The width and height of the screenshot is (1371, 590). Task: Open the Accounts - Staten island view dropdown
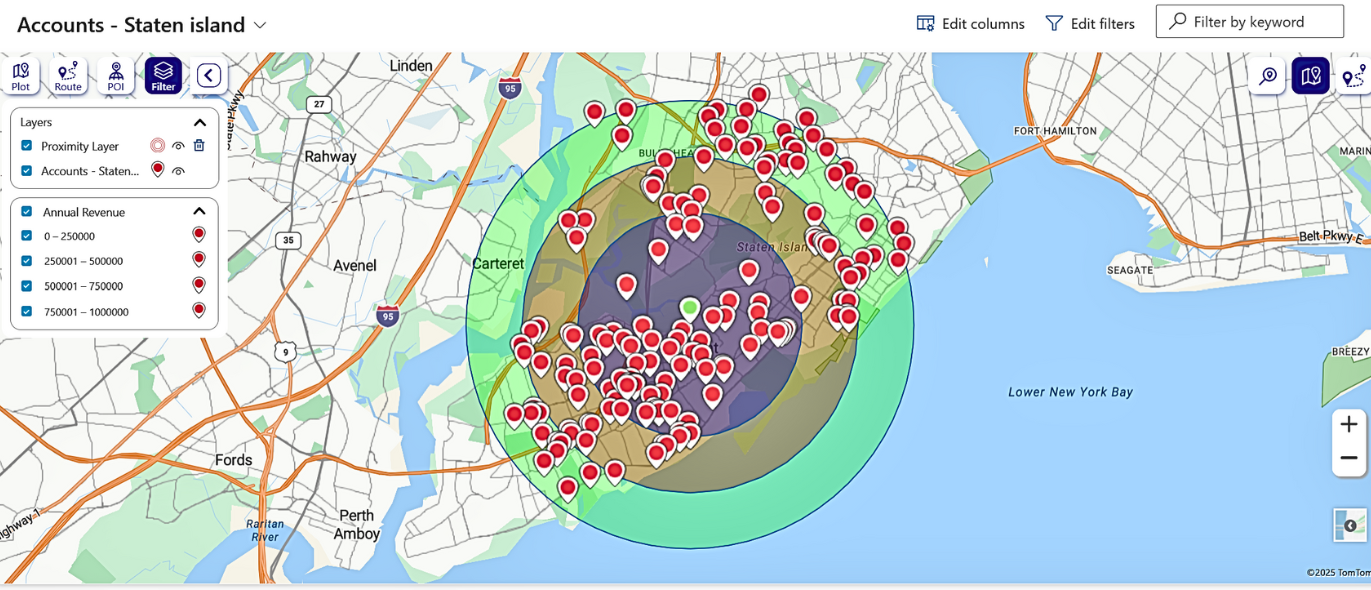coord(260,25)
